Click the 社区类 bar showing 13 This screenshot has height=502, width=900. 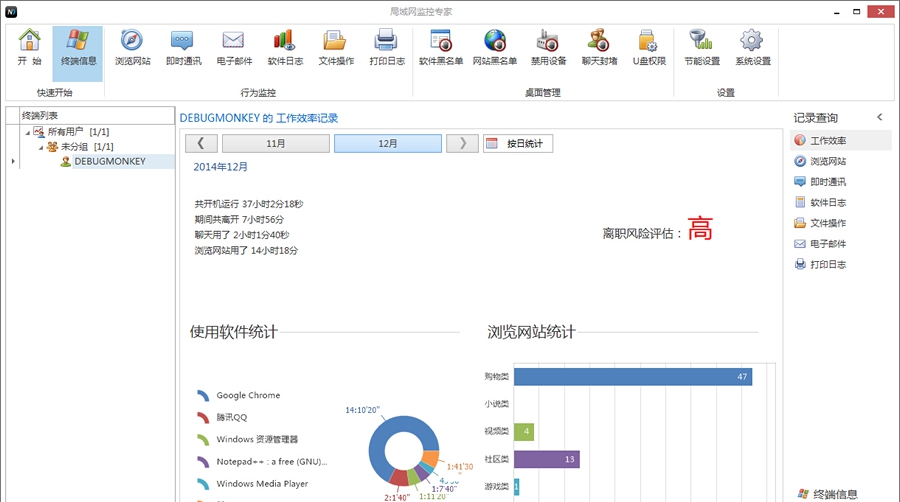click(x=546, y=459)
